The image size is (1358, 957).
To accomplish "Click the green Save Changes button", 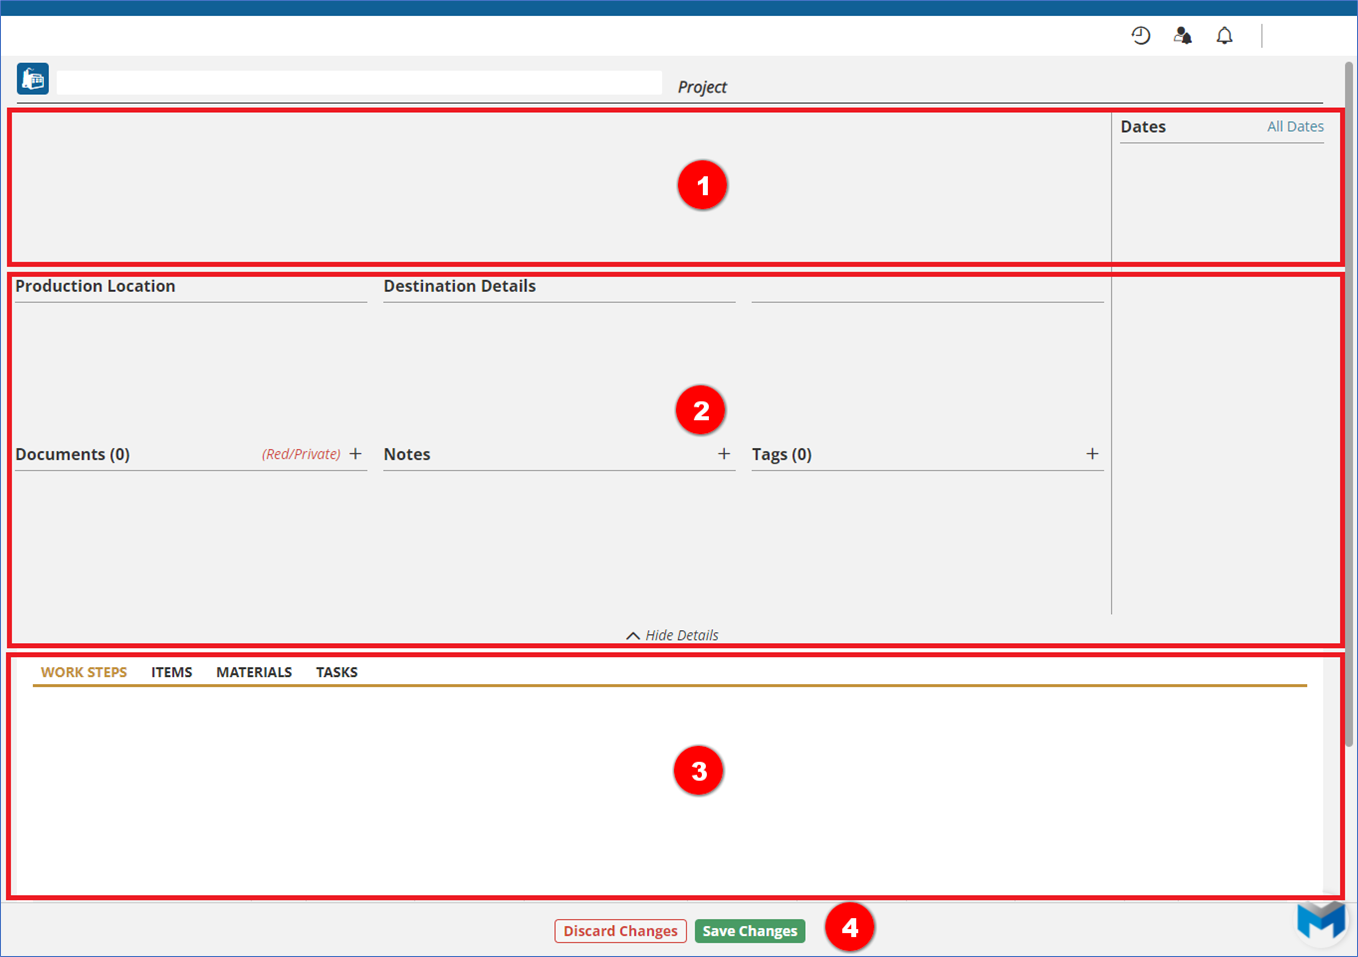I will (750, 931).
